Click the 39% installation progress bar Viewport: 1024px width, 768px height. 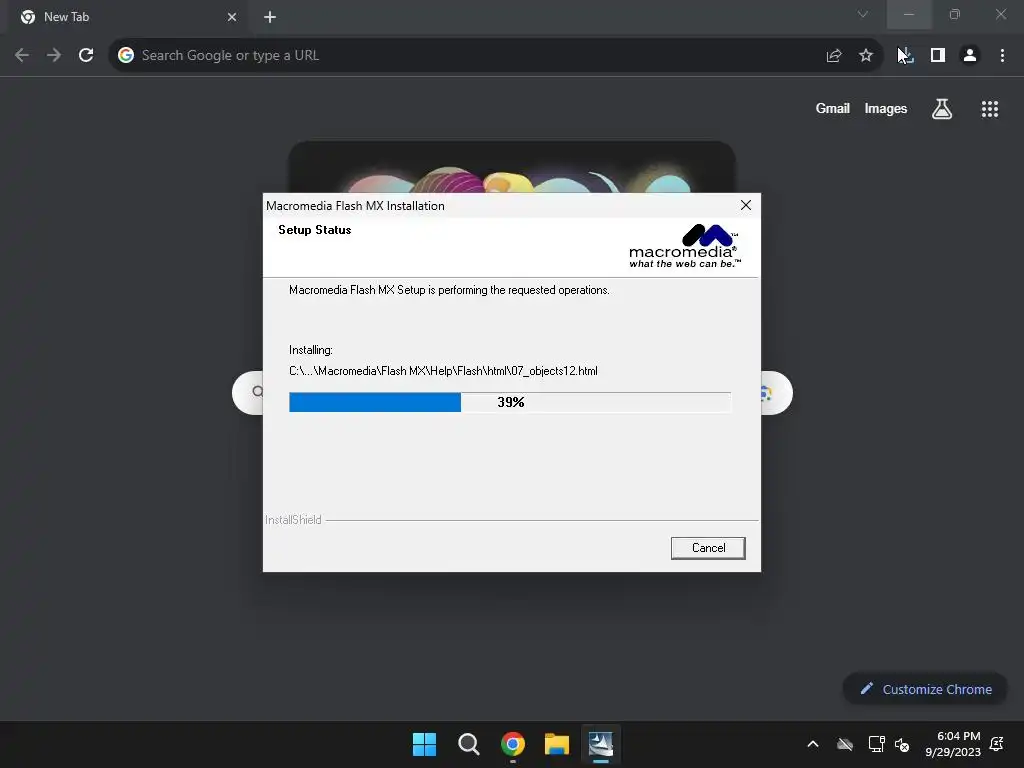click(510, 402)
